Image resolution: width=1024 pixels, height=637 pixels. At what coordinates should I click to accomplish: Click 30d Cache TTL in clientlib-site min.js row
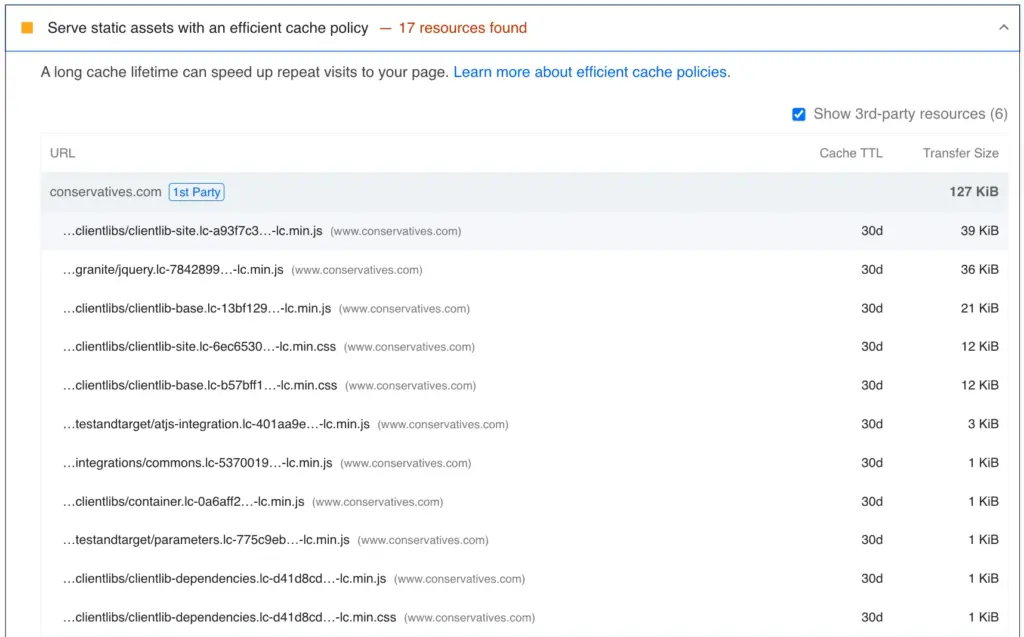[871, 231]
